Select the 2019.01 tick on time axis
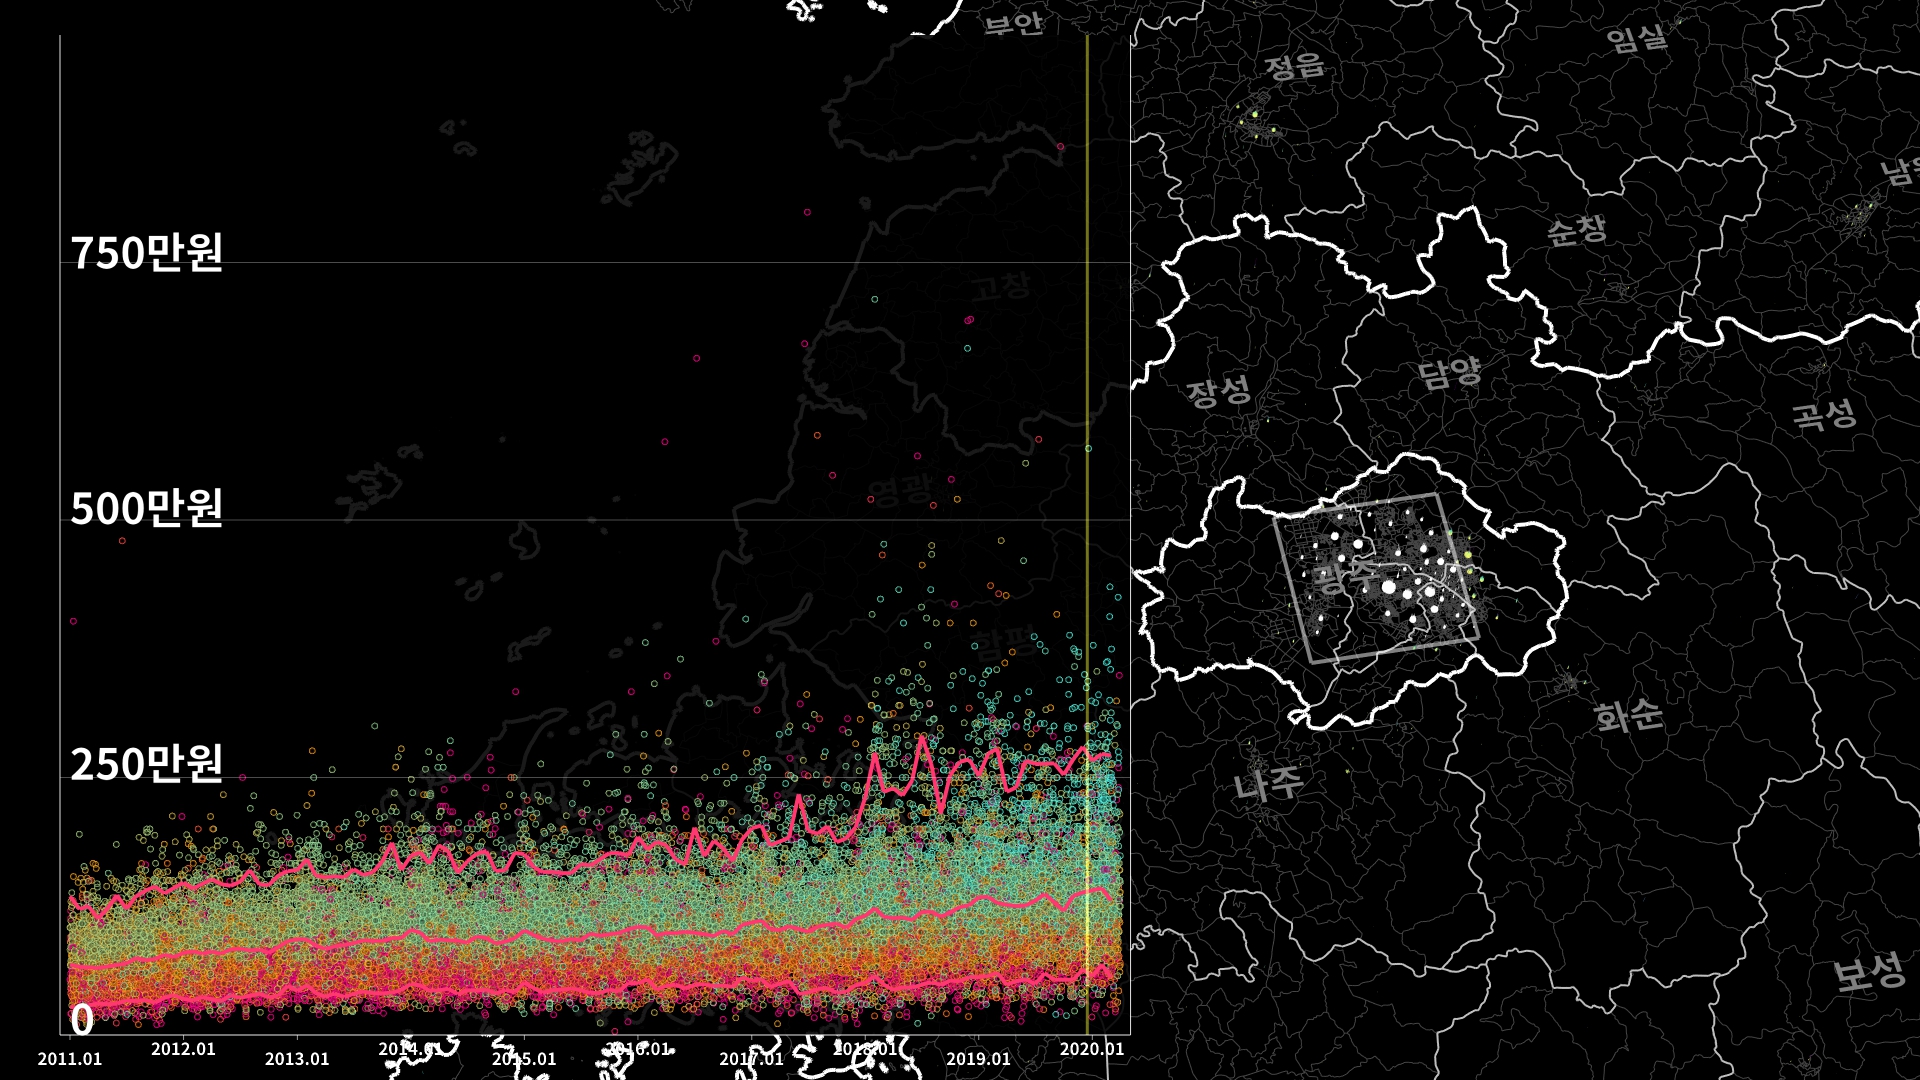1920x1080 pixels. click(x=978, y=1058)
